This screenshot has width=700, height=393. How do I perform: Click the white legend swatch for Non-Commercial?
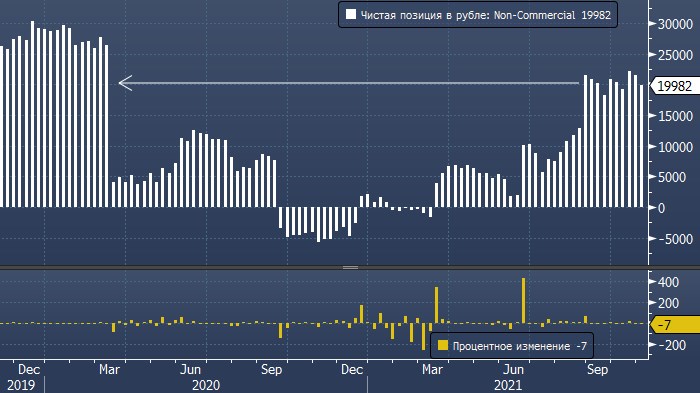coord(351,15)
